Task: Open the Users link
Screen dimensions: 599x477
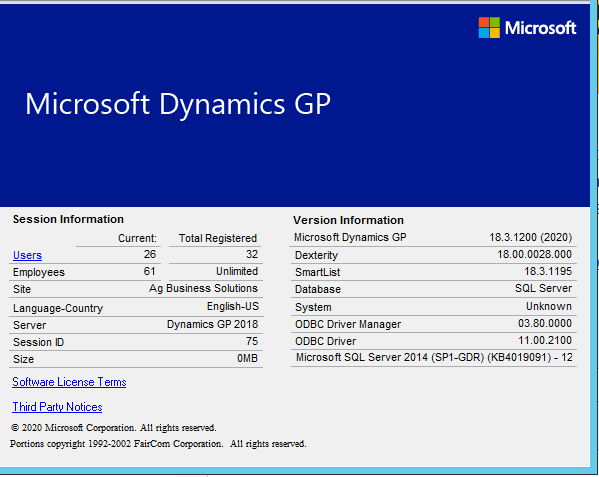Action: [x=27, y=255]
